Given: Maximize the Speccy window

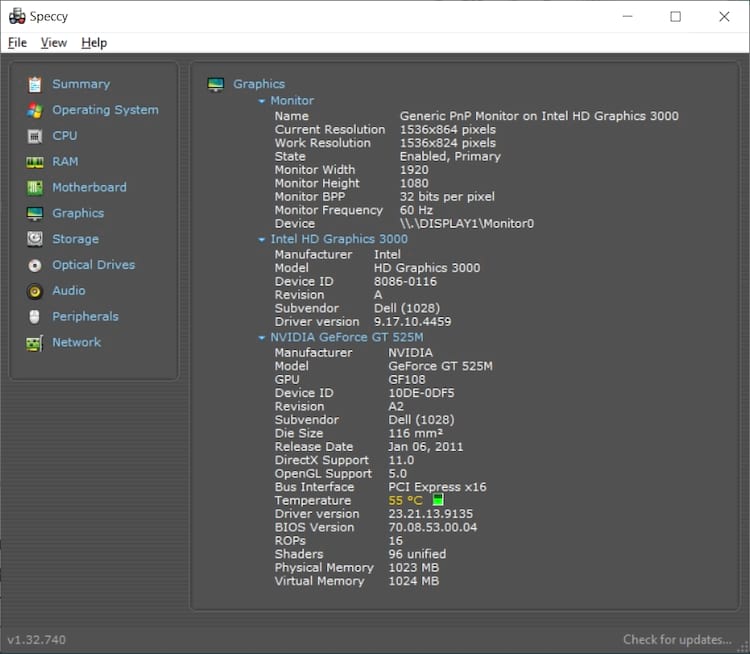Looking at the screenshot, I should (675, 17).
